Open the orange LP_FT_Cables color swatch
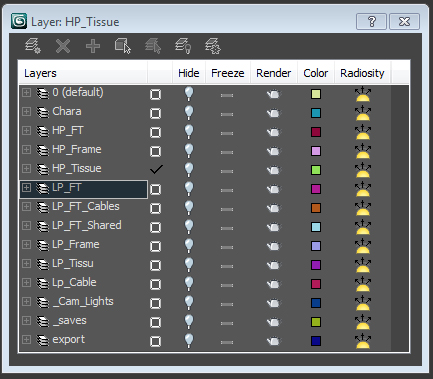This screenshot has width=433, height=379. point(316,208)
